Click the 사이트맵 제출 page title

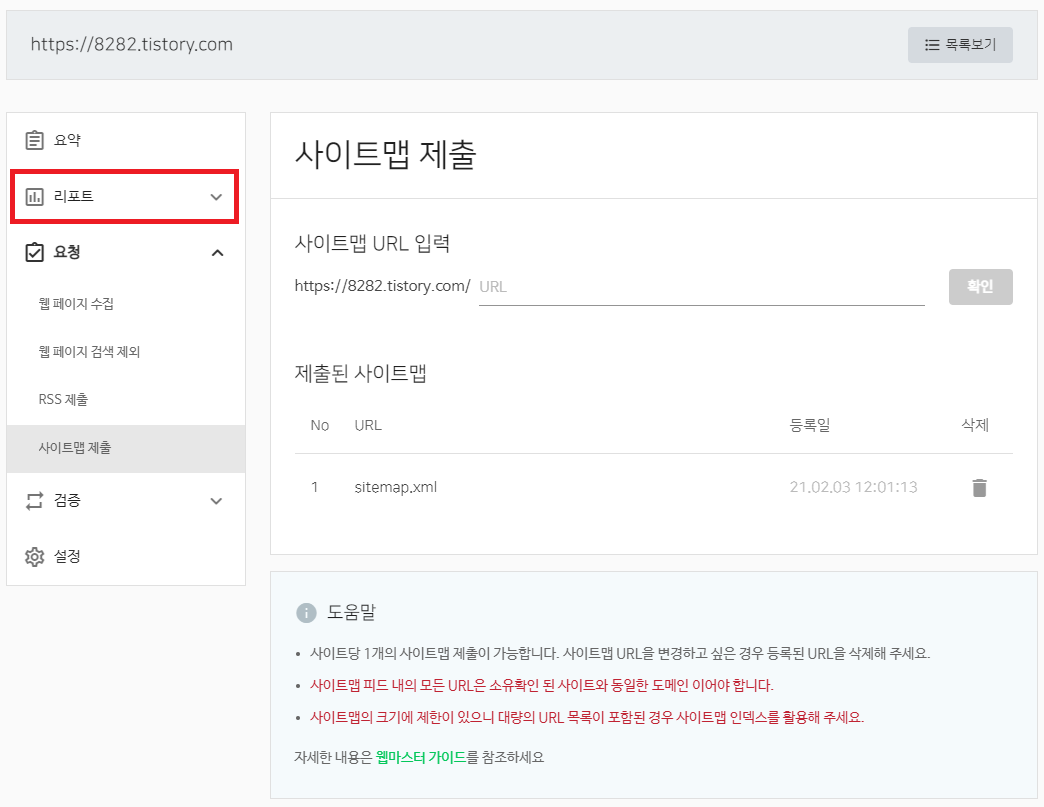coord(386,154)
